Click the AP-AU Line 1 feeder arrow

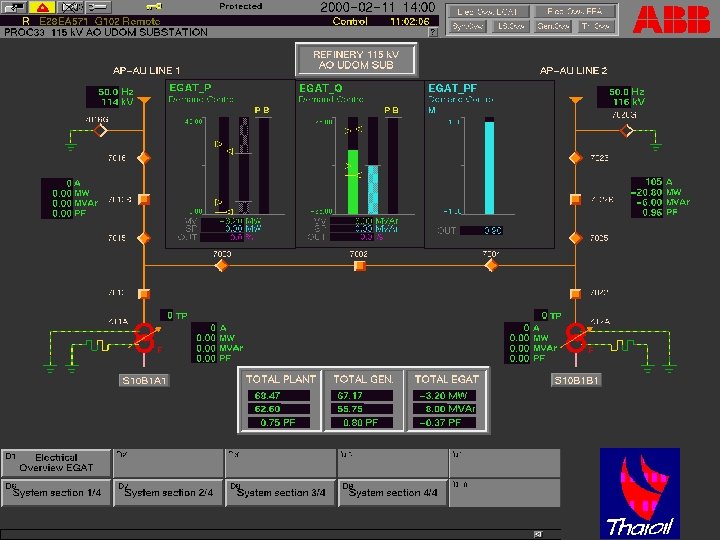point(144,101)
